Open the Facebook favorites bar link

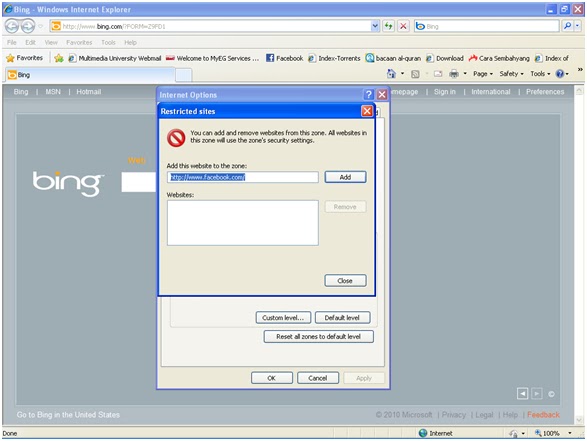(285, 58)
